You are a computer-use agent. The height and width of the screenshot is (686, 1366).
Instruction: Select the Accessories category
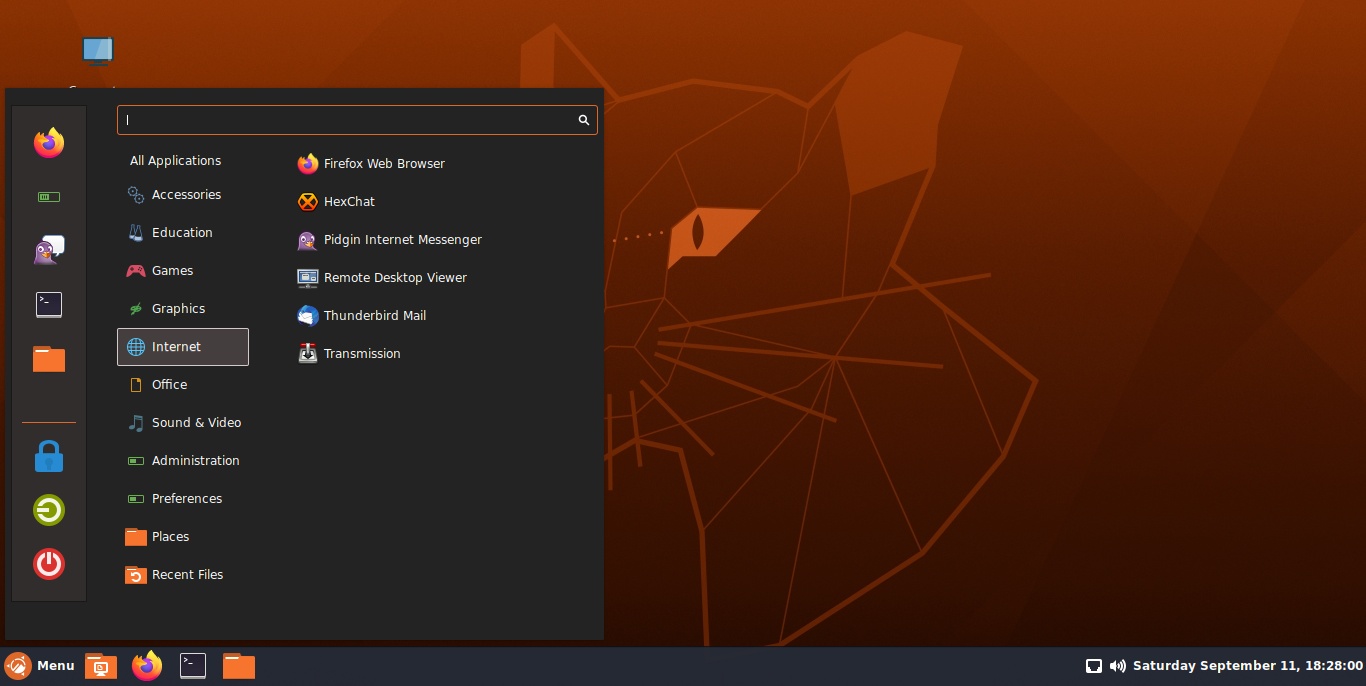point(185,195)
